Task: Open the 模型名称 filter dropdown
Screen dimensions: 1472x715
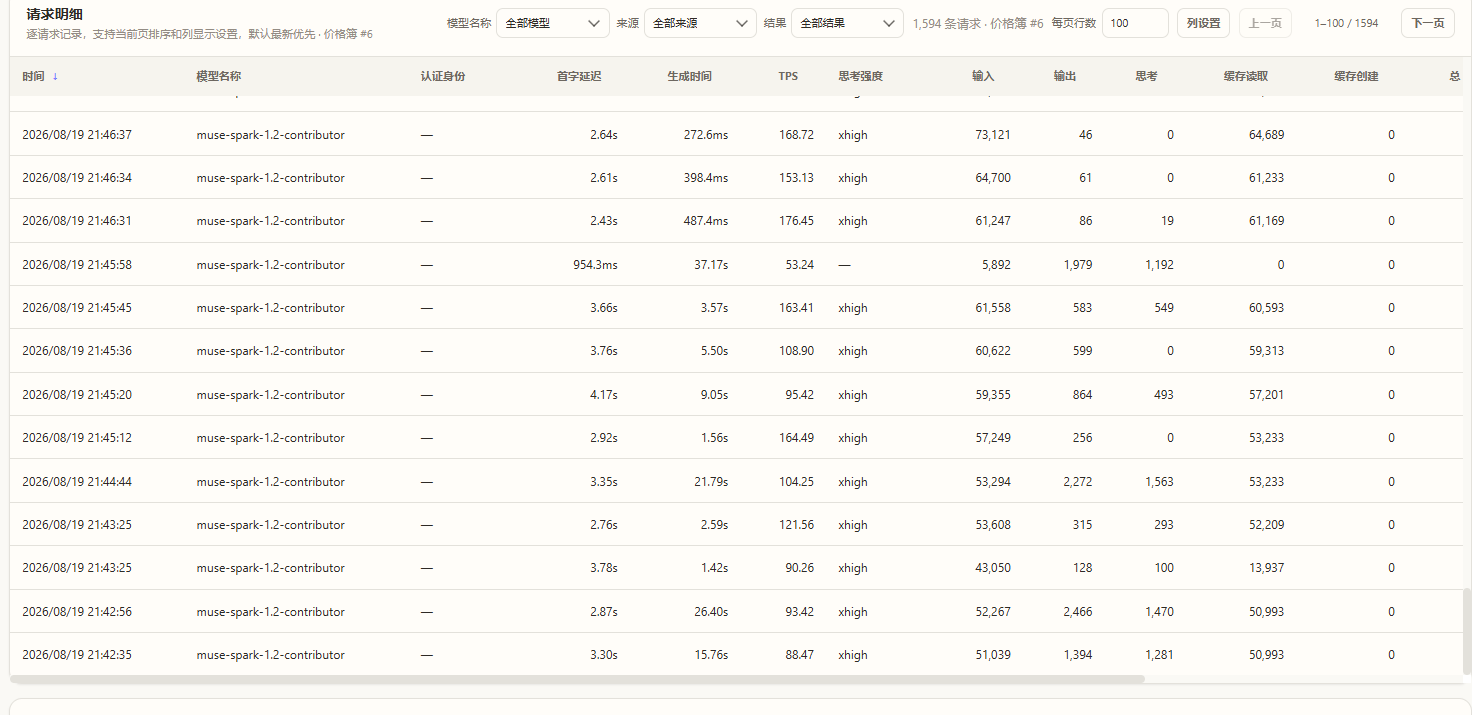Action: coord(552,23)
